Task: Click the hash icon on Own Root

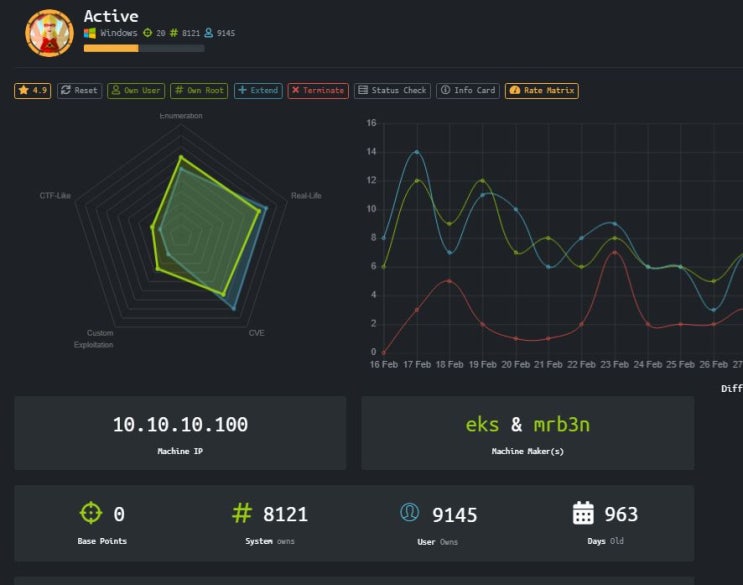Action: (179, 90)
